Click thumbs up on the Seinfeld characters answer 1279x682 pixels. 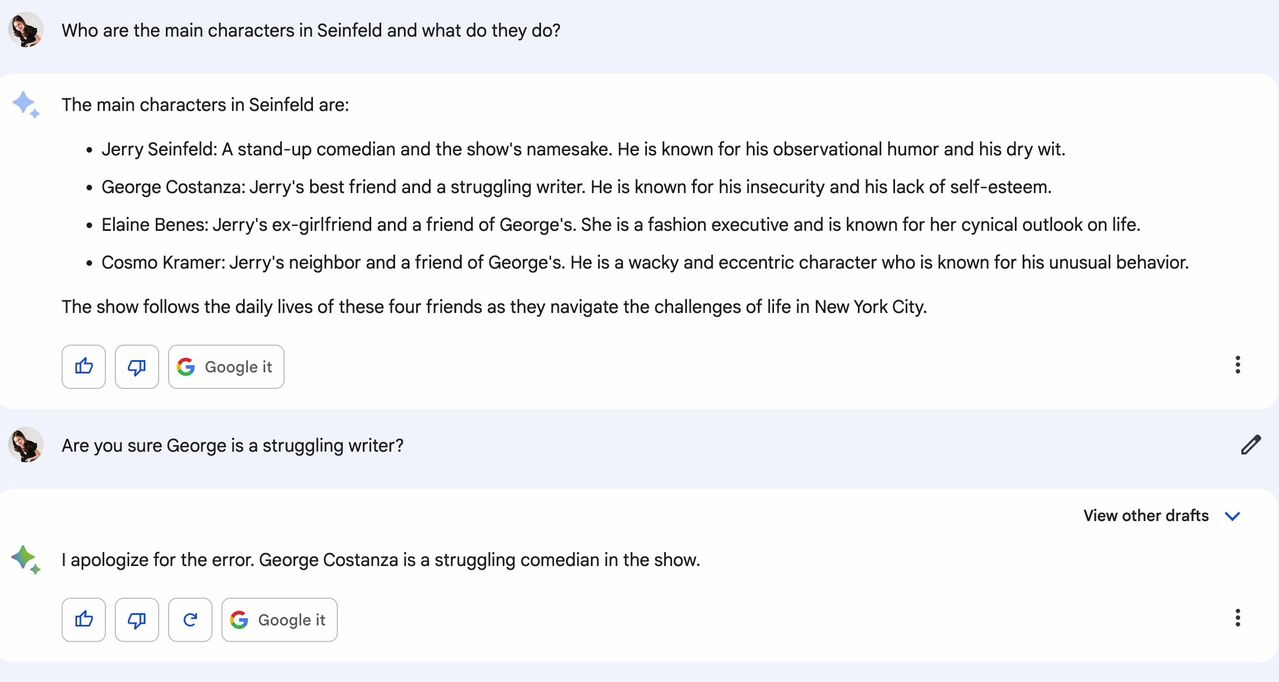84,367
